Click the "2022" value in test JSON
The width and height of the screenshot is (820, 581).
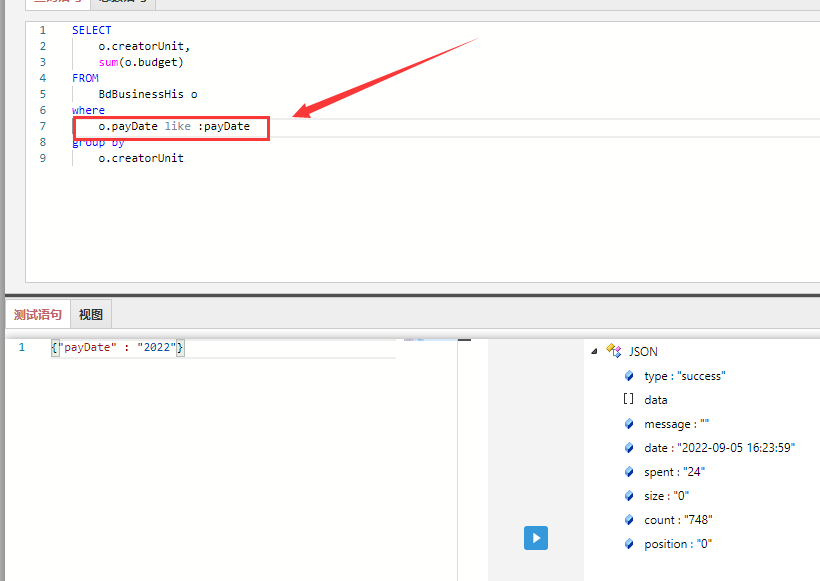[157, 347]
